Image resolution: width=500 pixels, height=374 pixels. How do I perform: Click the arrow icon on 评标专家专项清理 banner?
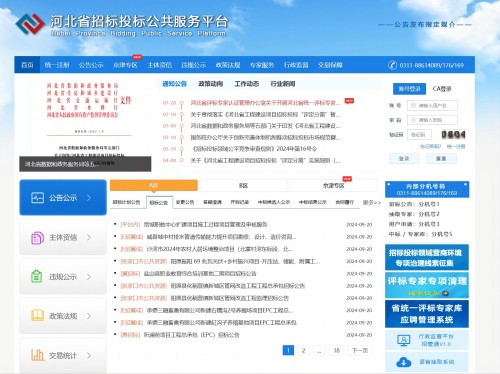click(x=445, y=293)
